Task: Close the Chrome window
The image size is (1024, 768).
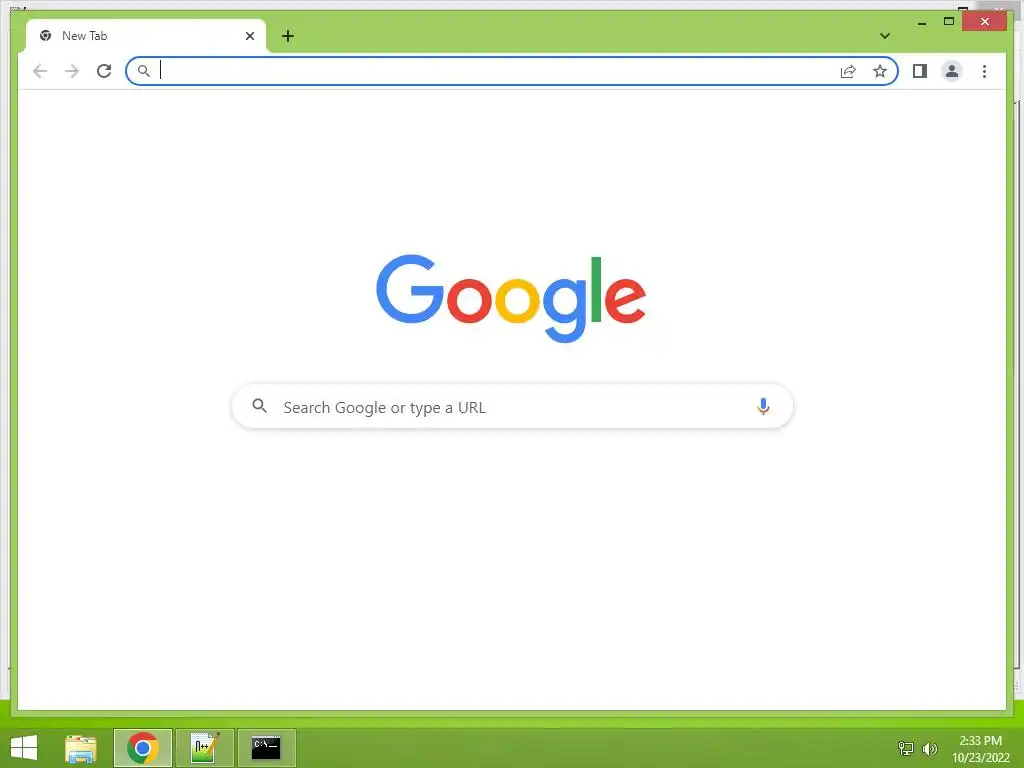Action: [x=985, y=22]
